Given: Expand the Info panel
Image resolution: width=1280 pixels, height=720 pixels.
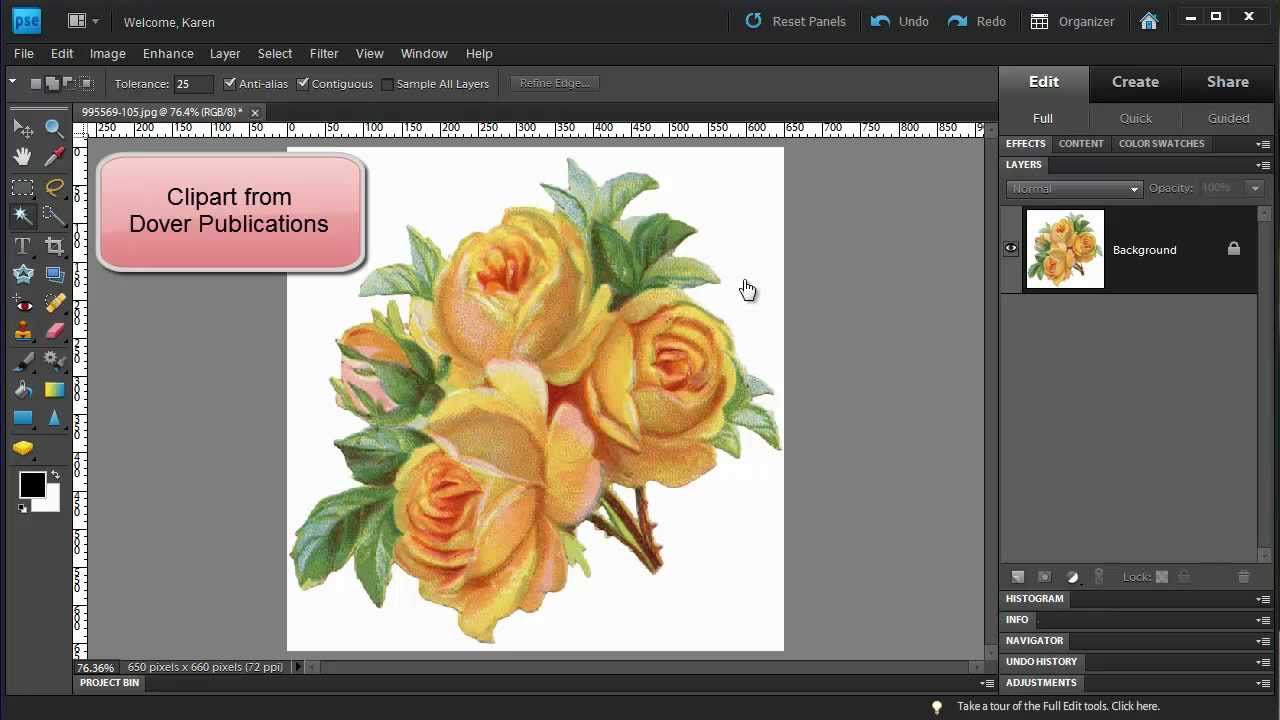Looking at the screenshot, I should pyautogui.click(x=1017, y=620).
